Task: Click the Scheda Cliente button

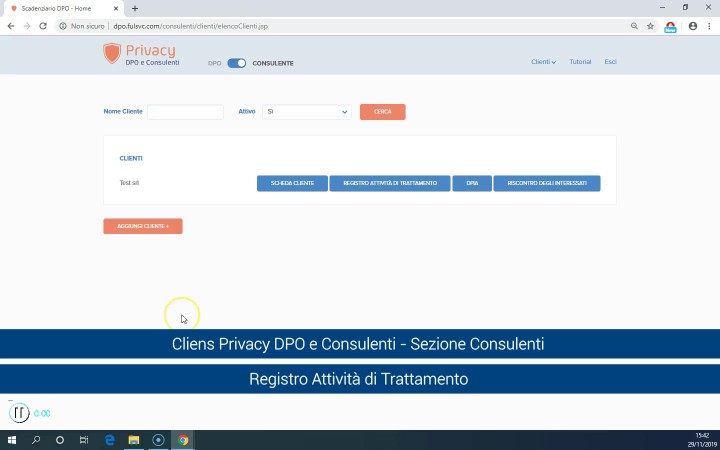Action: tap(292, 184)
